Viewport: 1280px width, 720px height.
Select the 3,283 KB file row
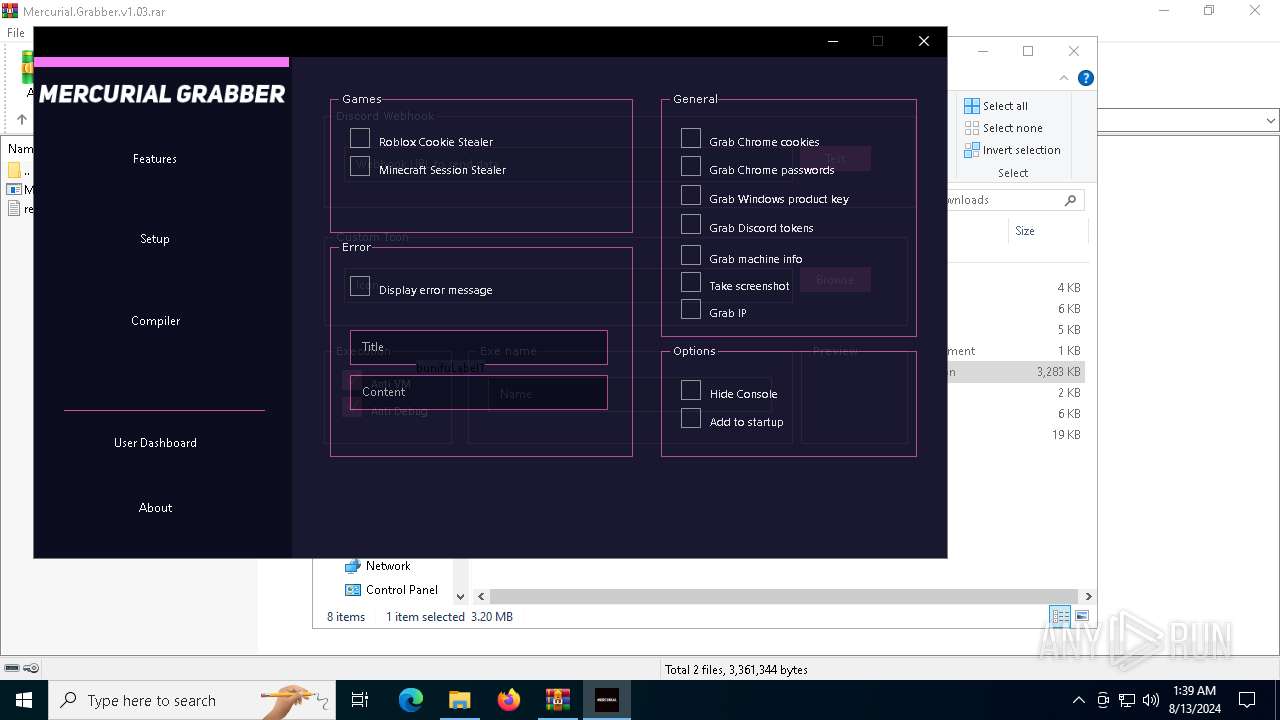tap(1015, 372)
